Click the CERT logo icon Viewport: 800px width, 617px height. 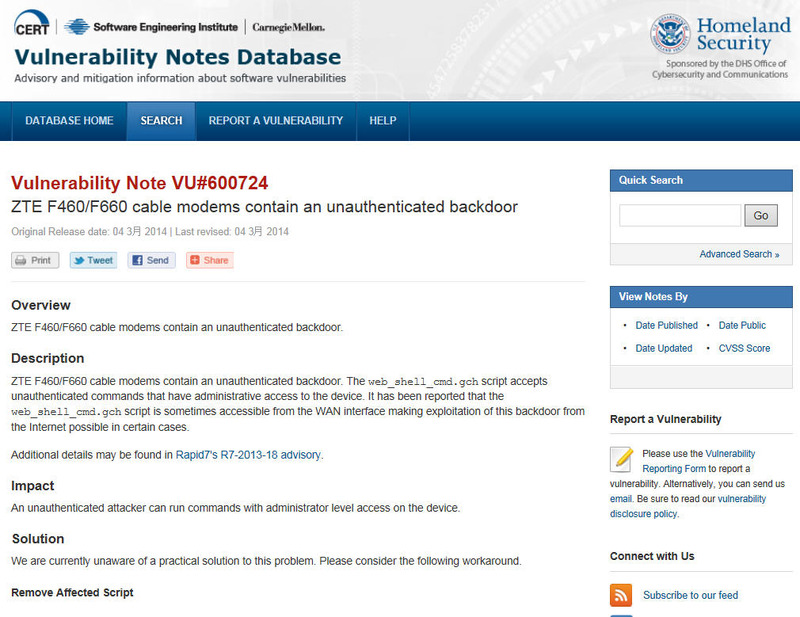click(32, 26)
